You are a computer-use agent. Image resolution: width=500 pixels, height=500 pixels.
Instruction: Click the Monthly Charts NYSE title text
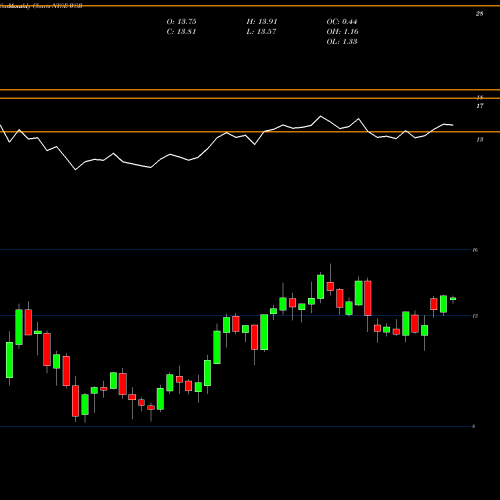(42, 6)
